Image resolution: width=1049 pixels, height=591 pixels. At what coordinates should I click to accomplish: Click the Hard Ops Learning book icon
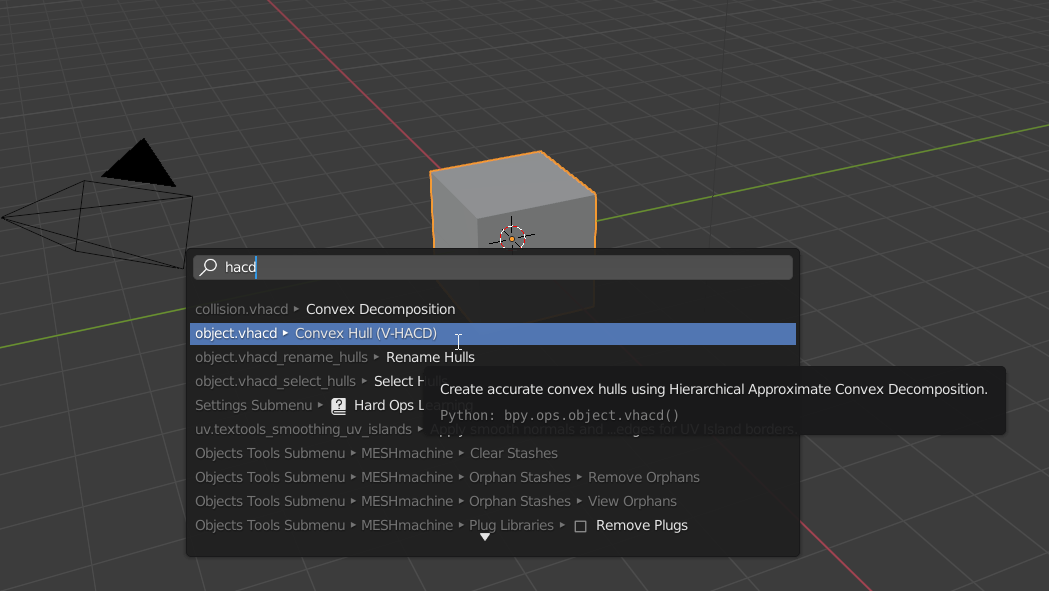coord(338,405)
